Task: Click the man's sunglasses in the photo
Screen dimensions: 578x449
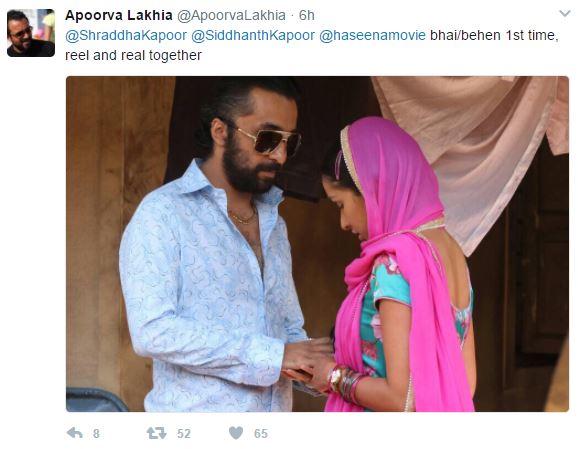Action: 268,142
